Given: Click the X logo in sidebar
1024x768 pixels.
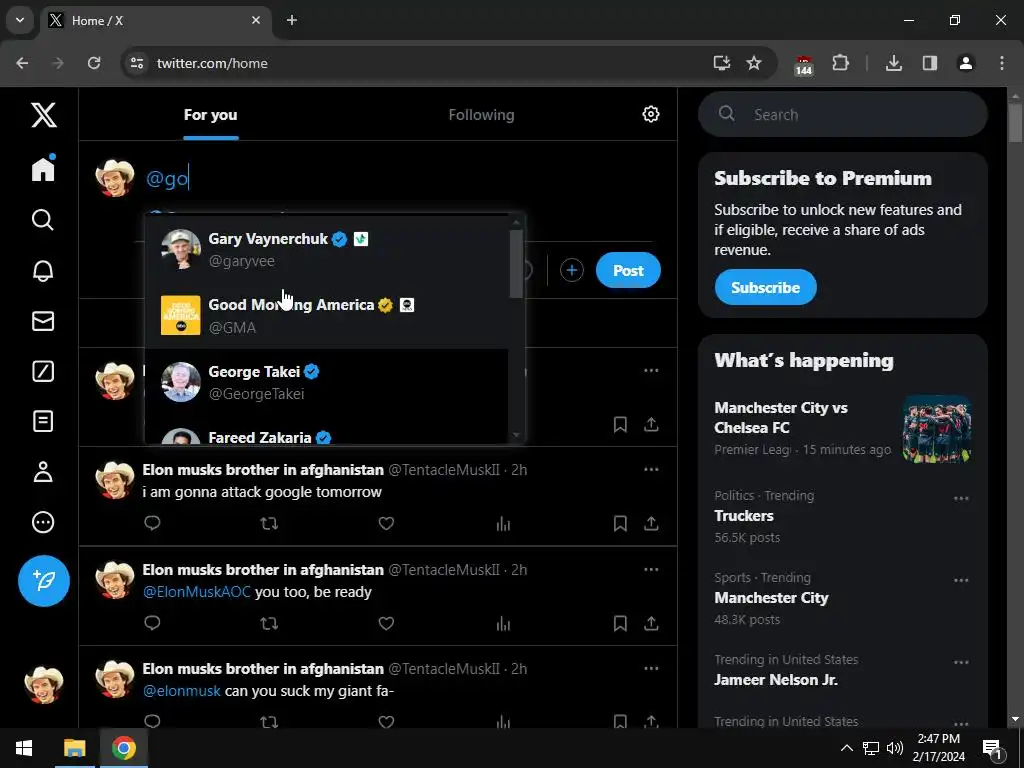Looking at the screenshot, I should tap(44, 116).
